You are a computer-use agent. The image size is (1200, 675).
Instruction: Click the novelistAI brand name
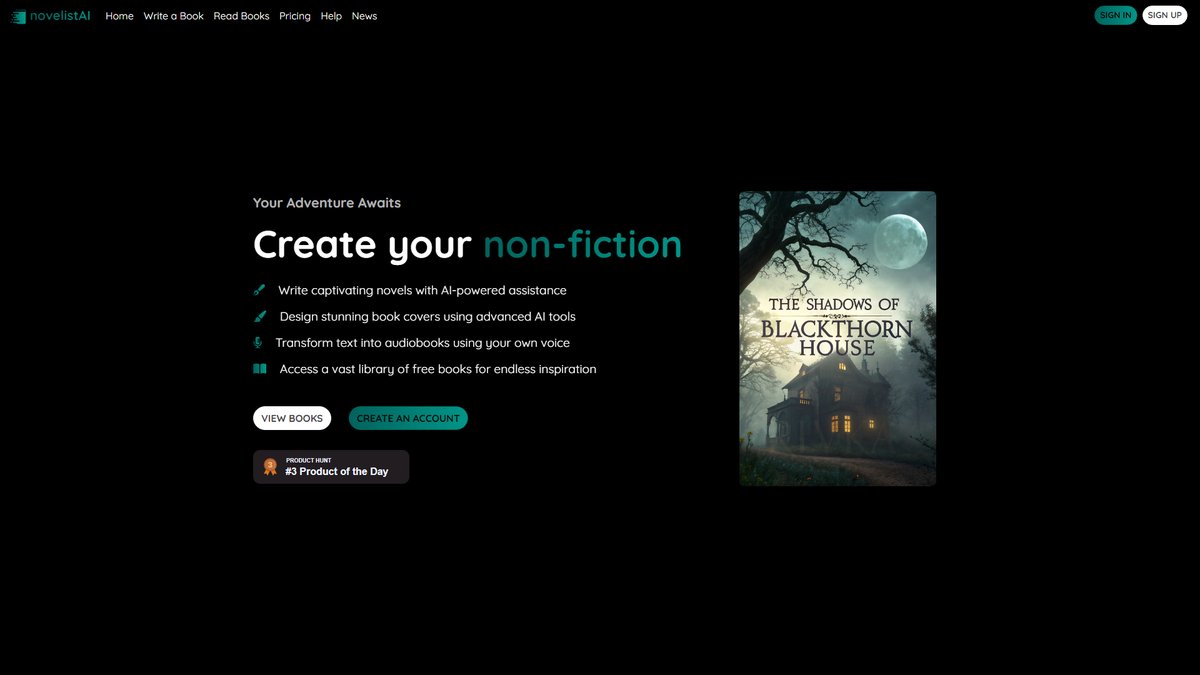(60, 16)
